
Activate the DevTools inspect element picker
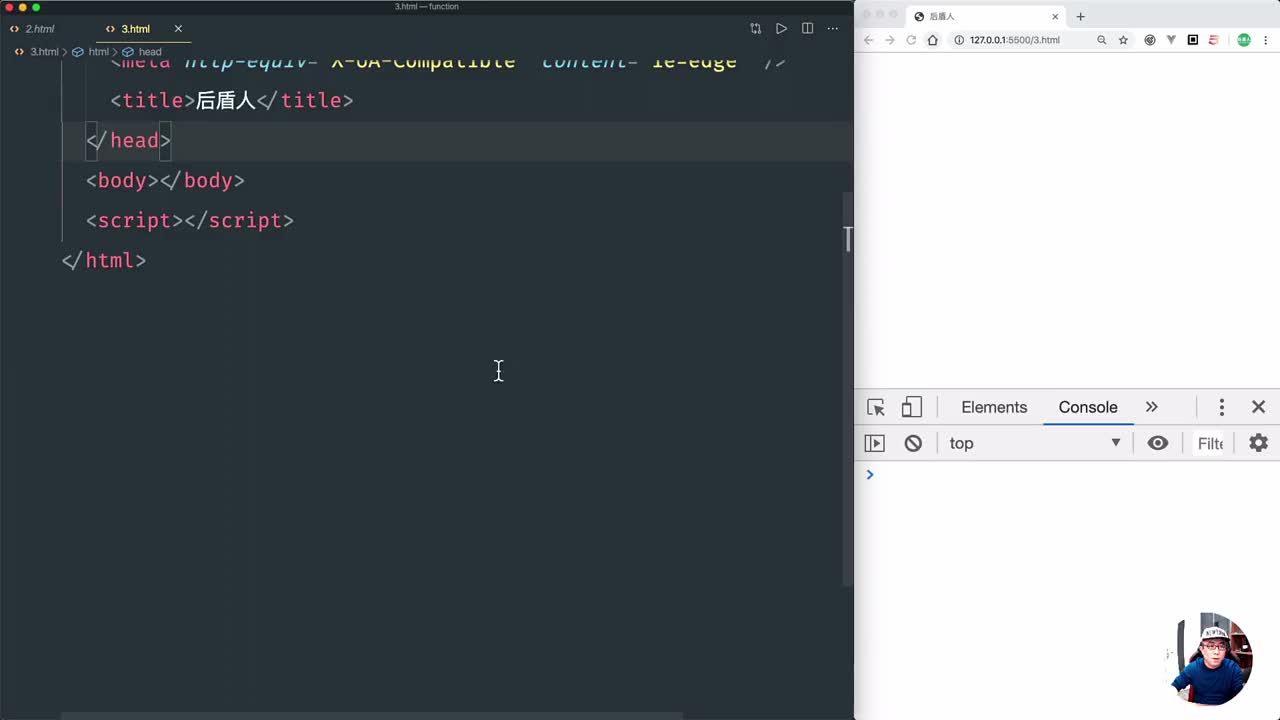(876, 407)
